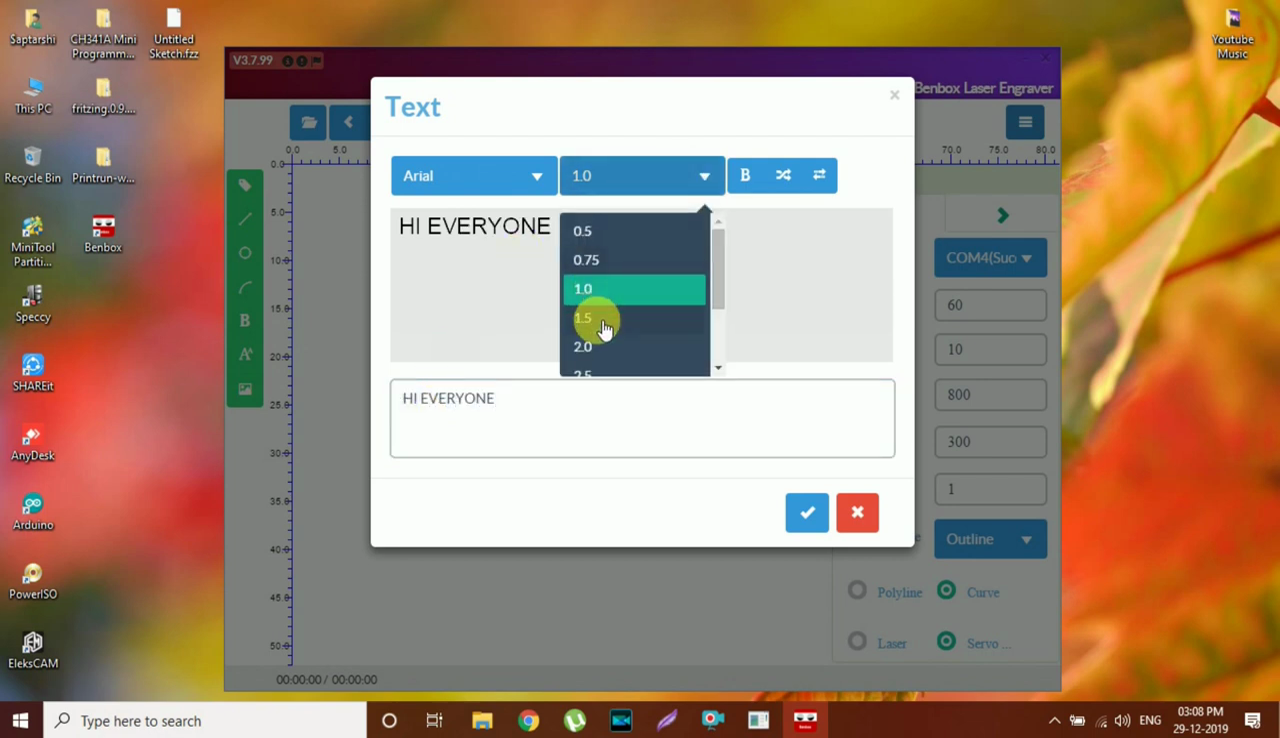Select the Servo radio button
Viewport: 1280px width, 738px height.
click(946, 641)
